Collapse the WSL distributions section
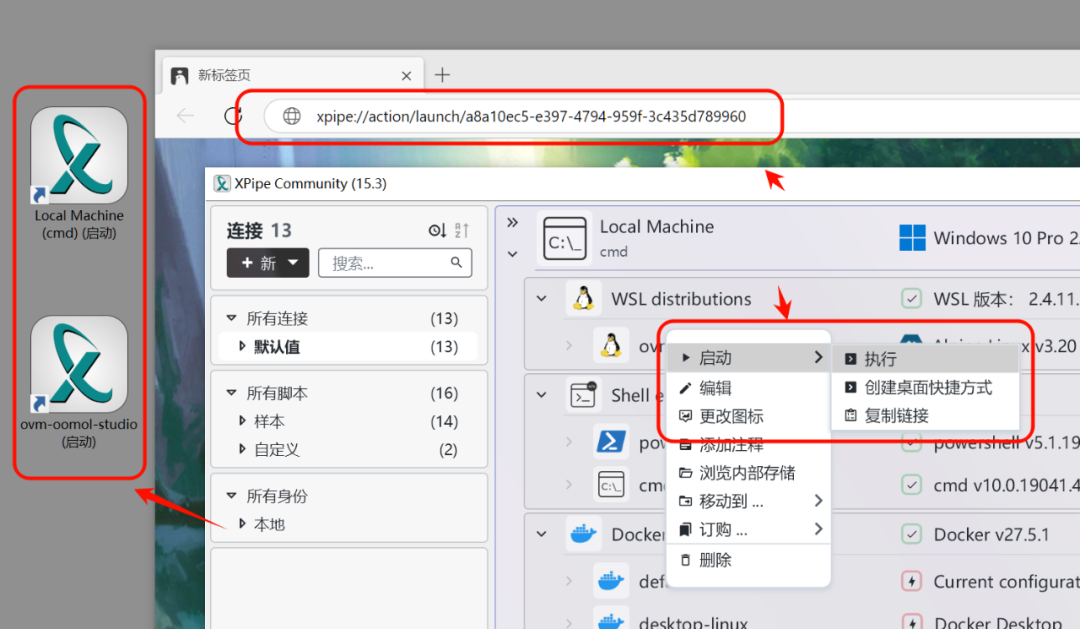1080x629 pixels. point(542,299)
